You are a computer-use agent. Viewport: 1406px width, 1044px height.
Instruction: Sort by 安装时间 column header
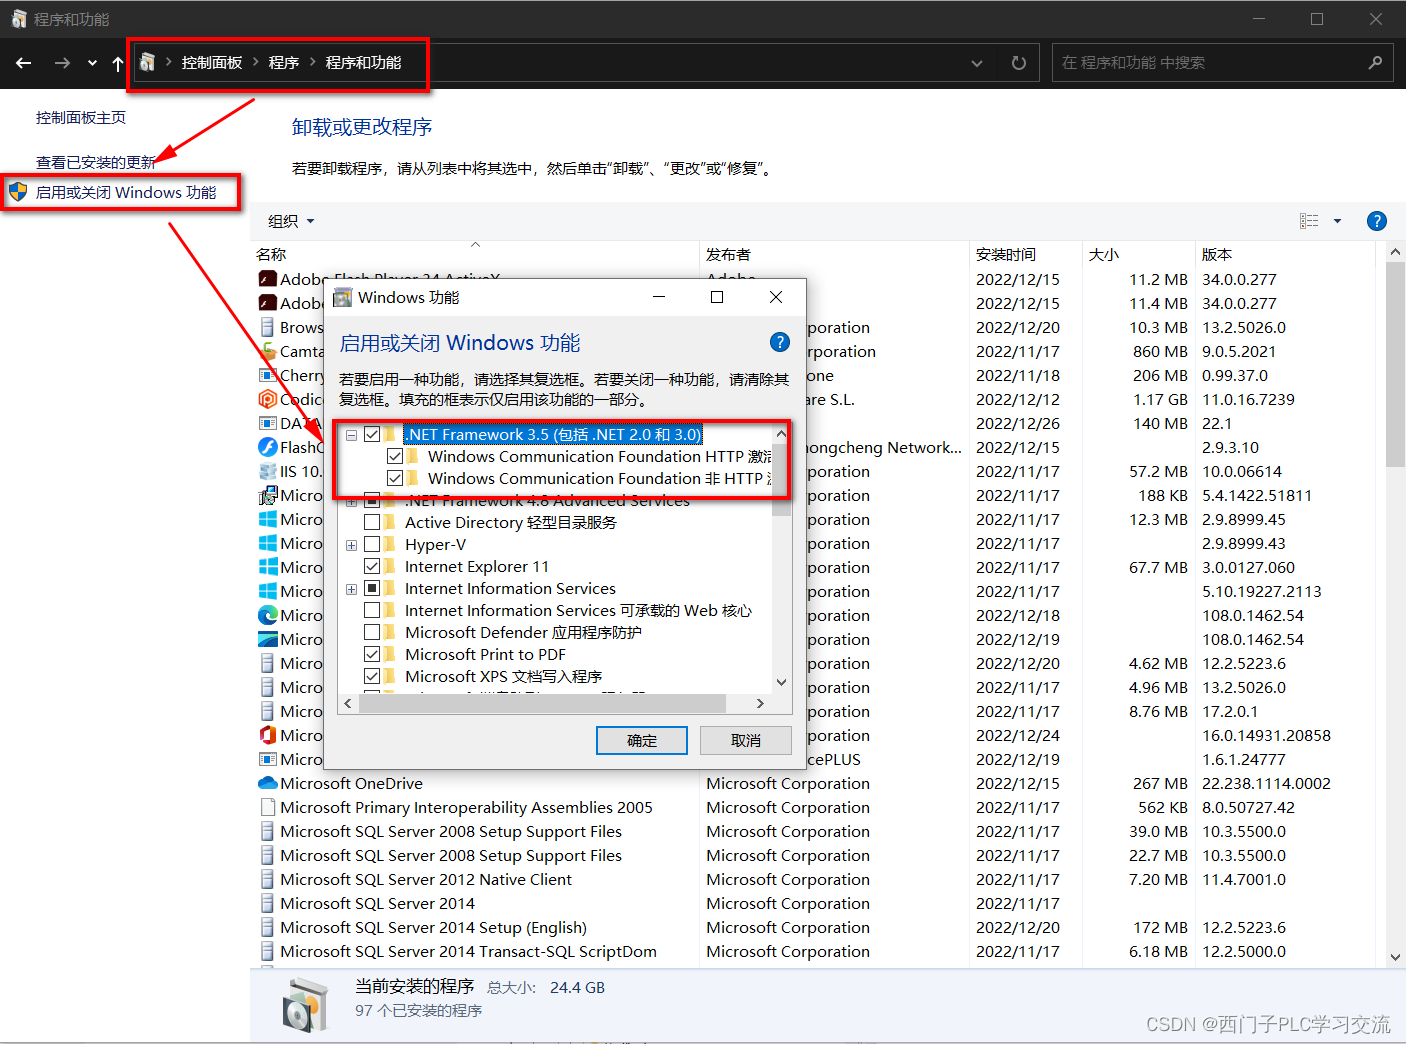[x=1026, y=254]
